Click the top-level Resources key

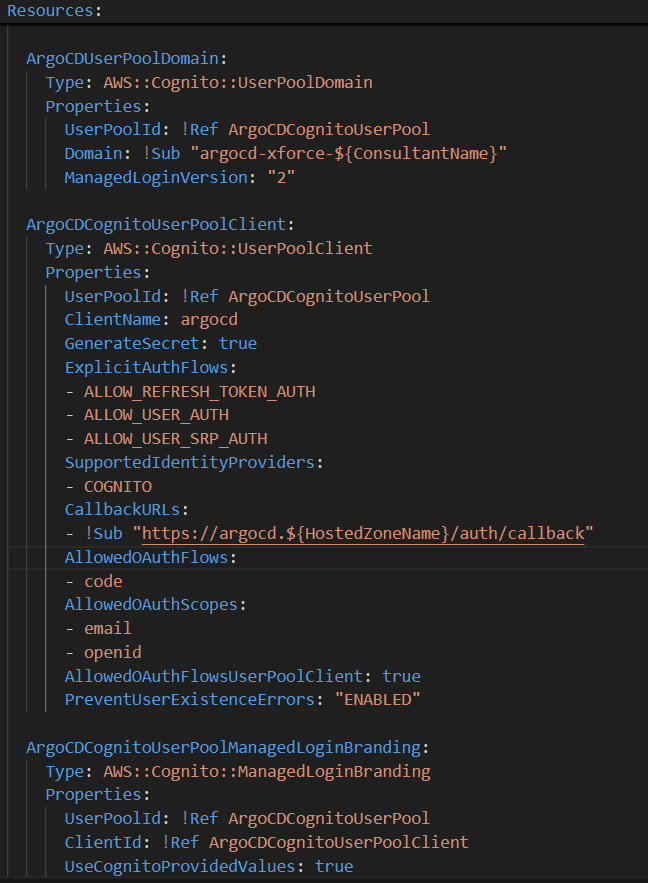tap(50, 11)
